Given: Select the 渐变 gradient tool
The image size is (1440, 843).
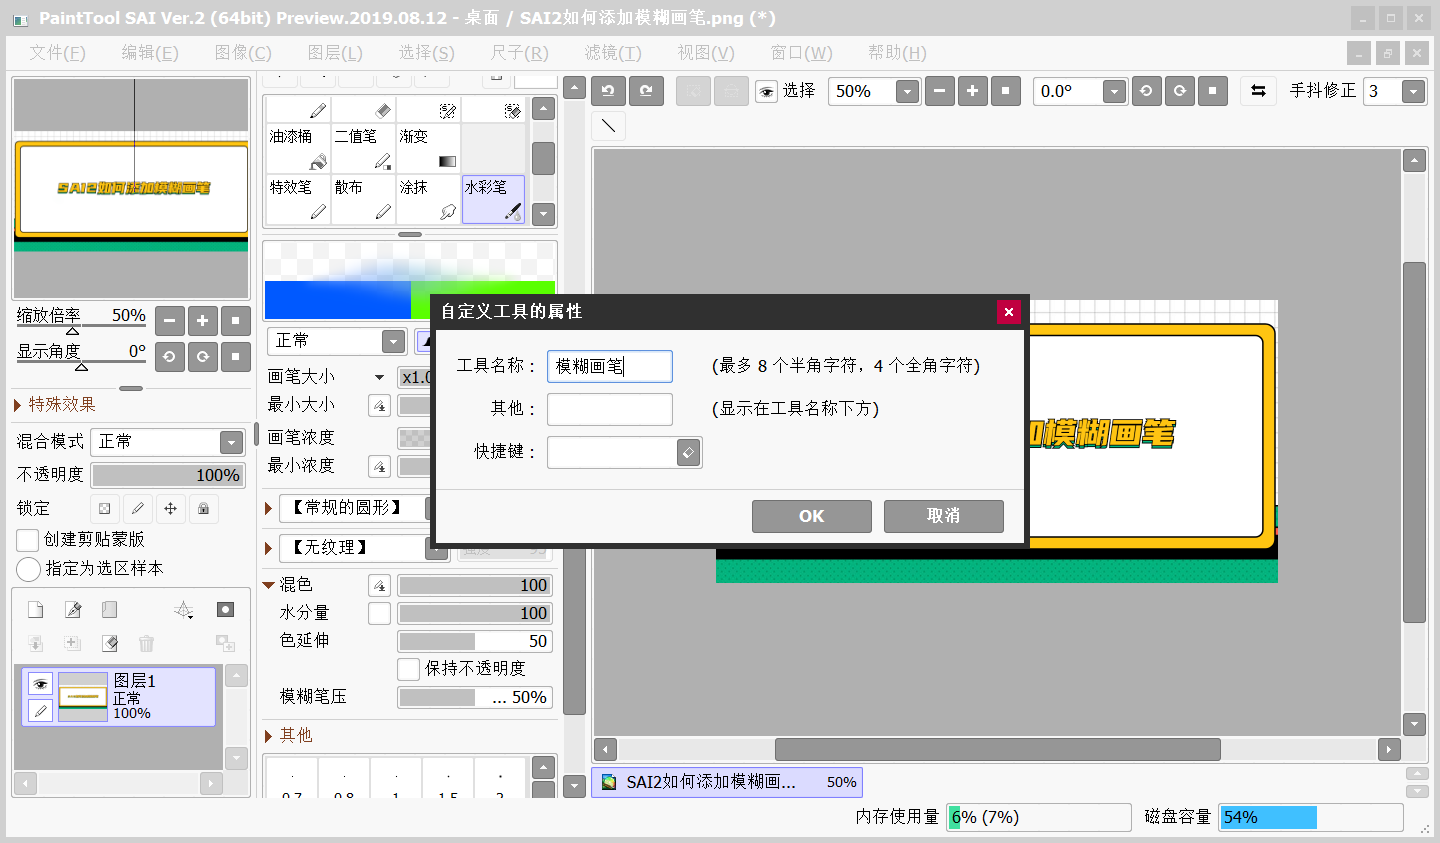Looking at the screenshot, I should point(428,148).
